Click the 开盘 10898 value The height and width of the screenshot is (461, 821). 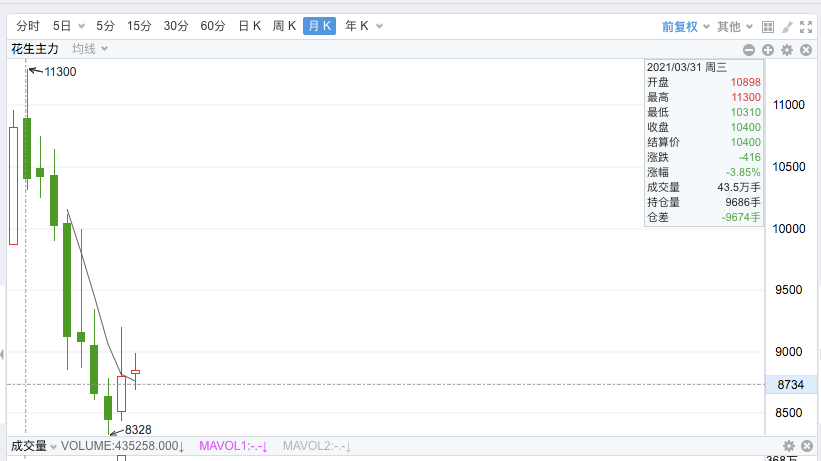click(746, 82)
